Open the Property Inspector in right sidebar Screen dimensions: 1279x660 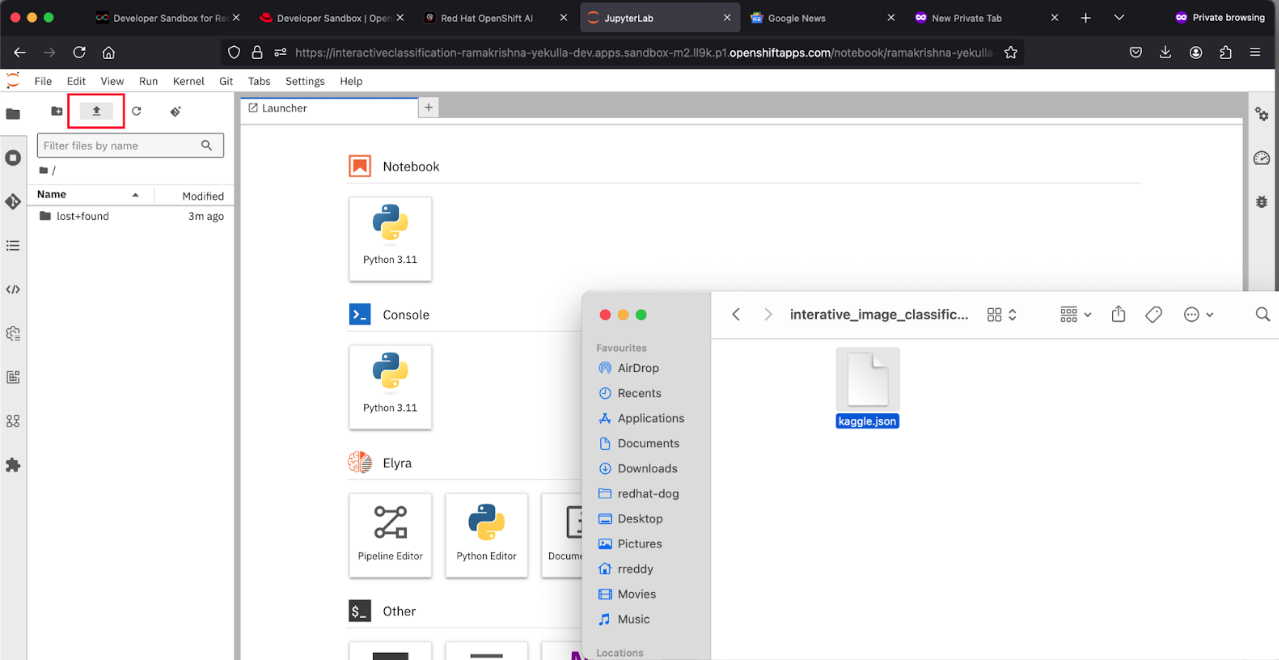pos(1261,115)
